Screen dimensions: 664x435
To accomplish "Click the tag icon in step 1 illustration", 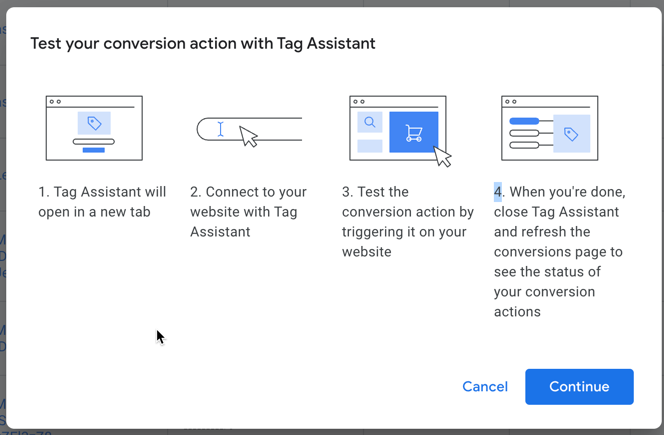I will point(94,123).
